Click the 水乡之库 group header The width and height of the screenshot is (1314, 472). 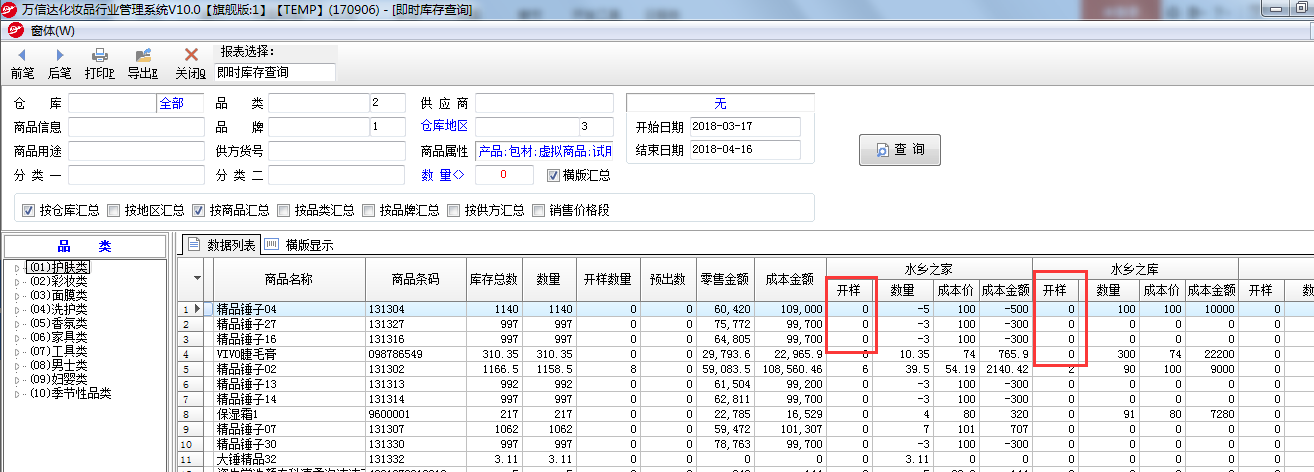[1135, 269]
